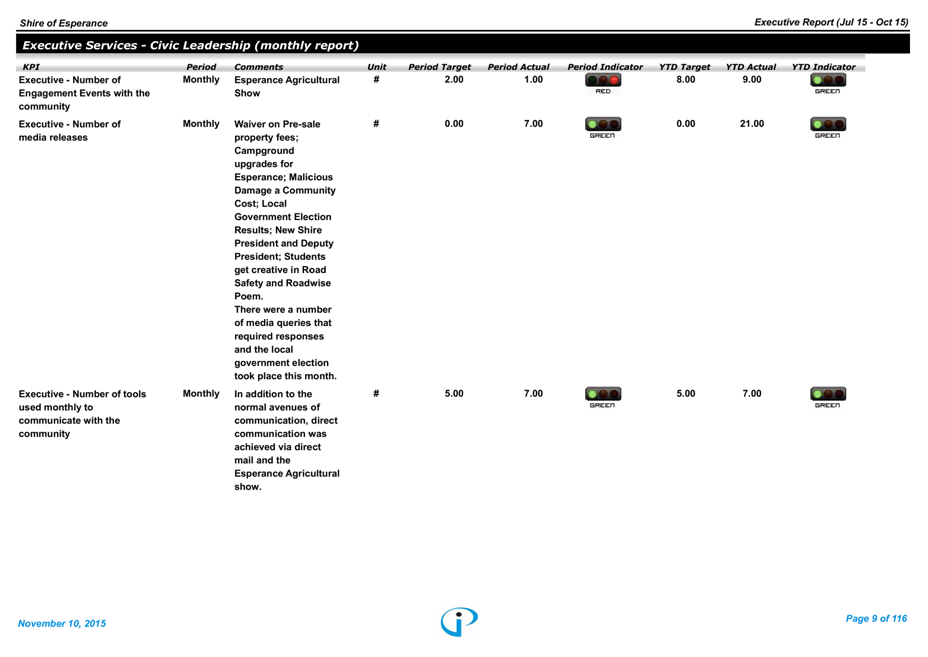Select the Comments column header

(x=258, y=67)
